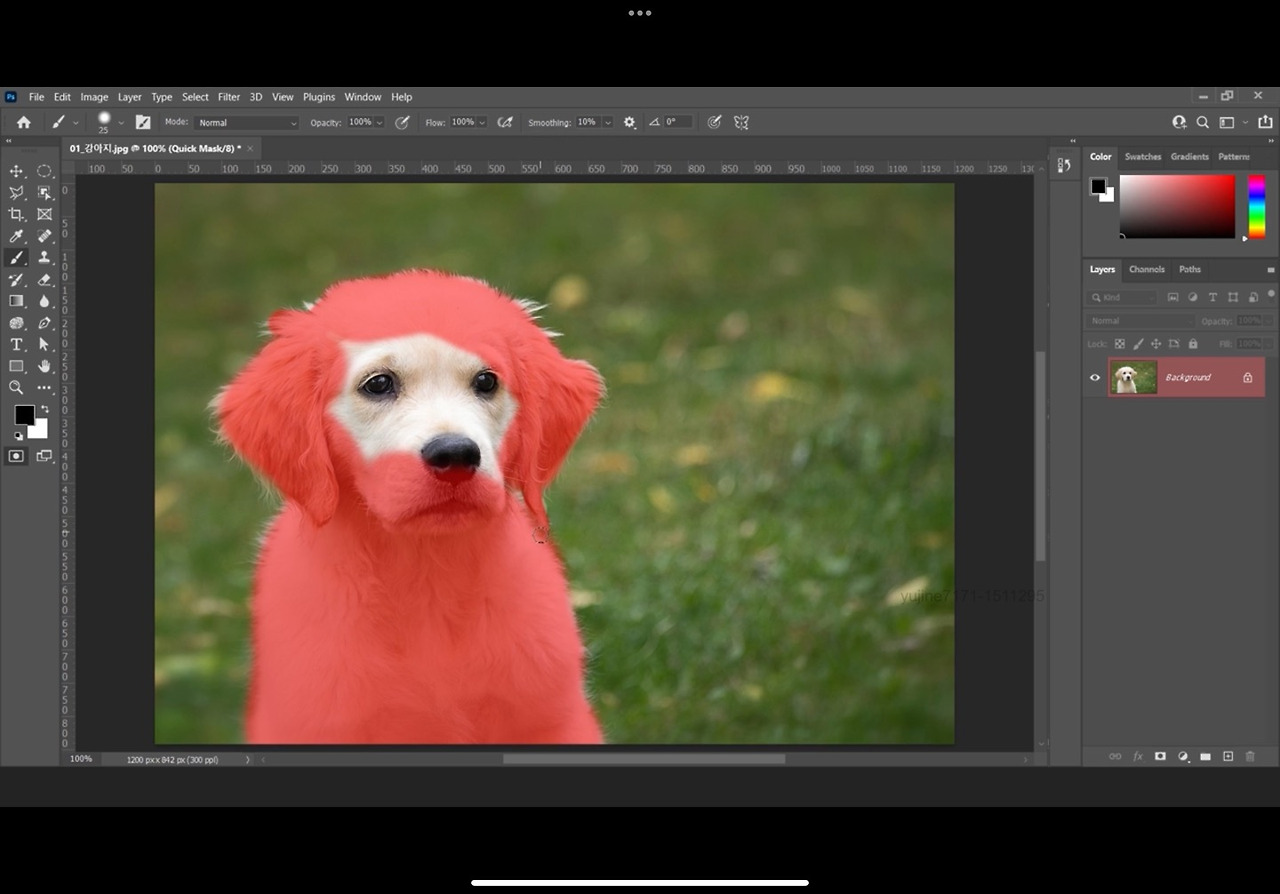
Task: Select the Object Selection tool
Action: point(44,193)
